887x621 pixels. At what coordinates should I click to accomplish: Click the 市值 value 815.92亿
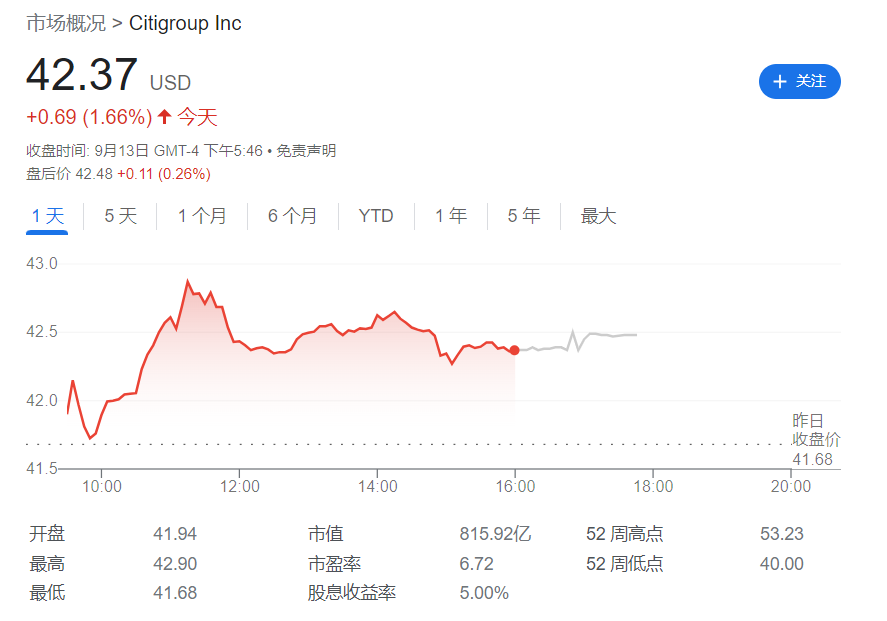[495, 534]
